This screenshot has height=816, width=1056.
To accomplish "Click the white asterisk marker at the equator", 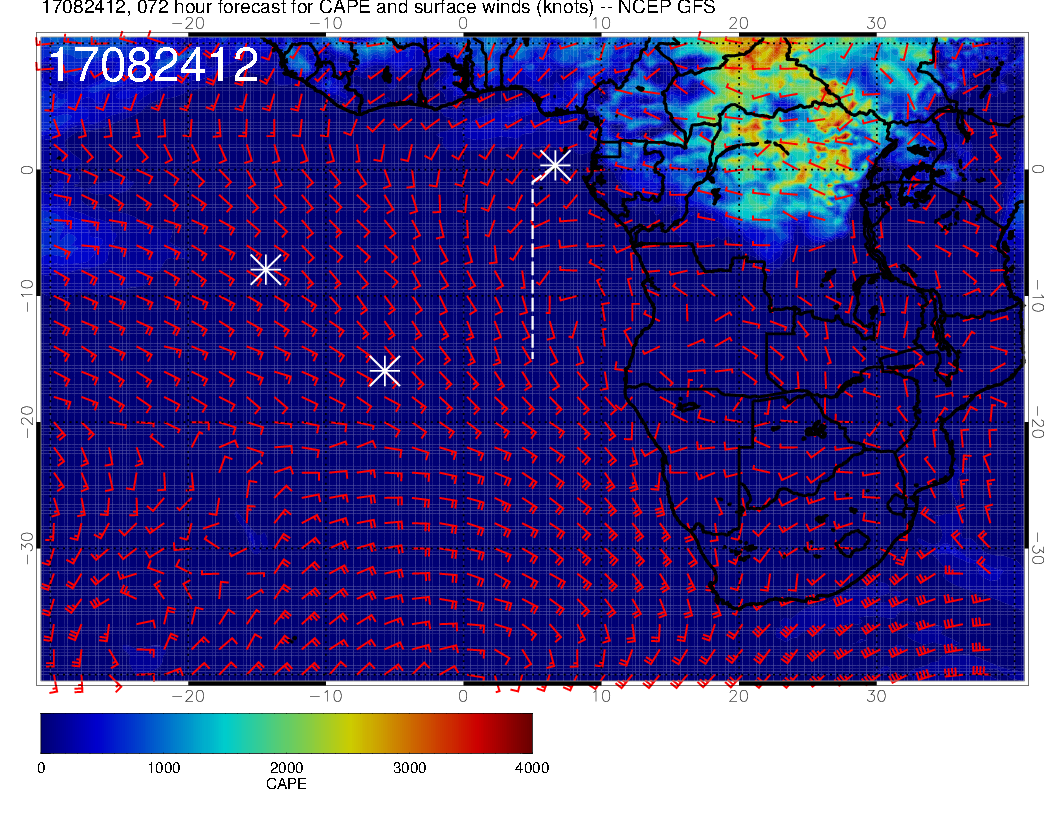I will coord(556,165).
